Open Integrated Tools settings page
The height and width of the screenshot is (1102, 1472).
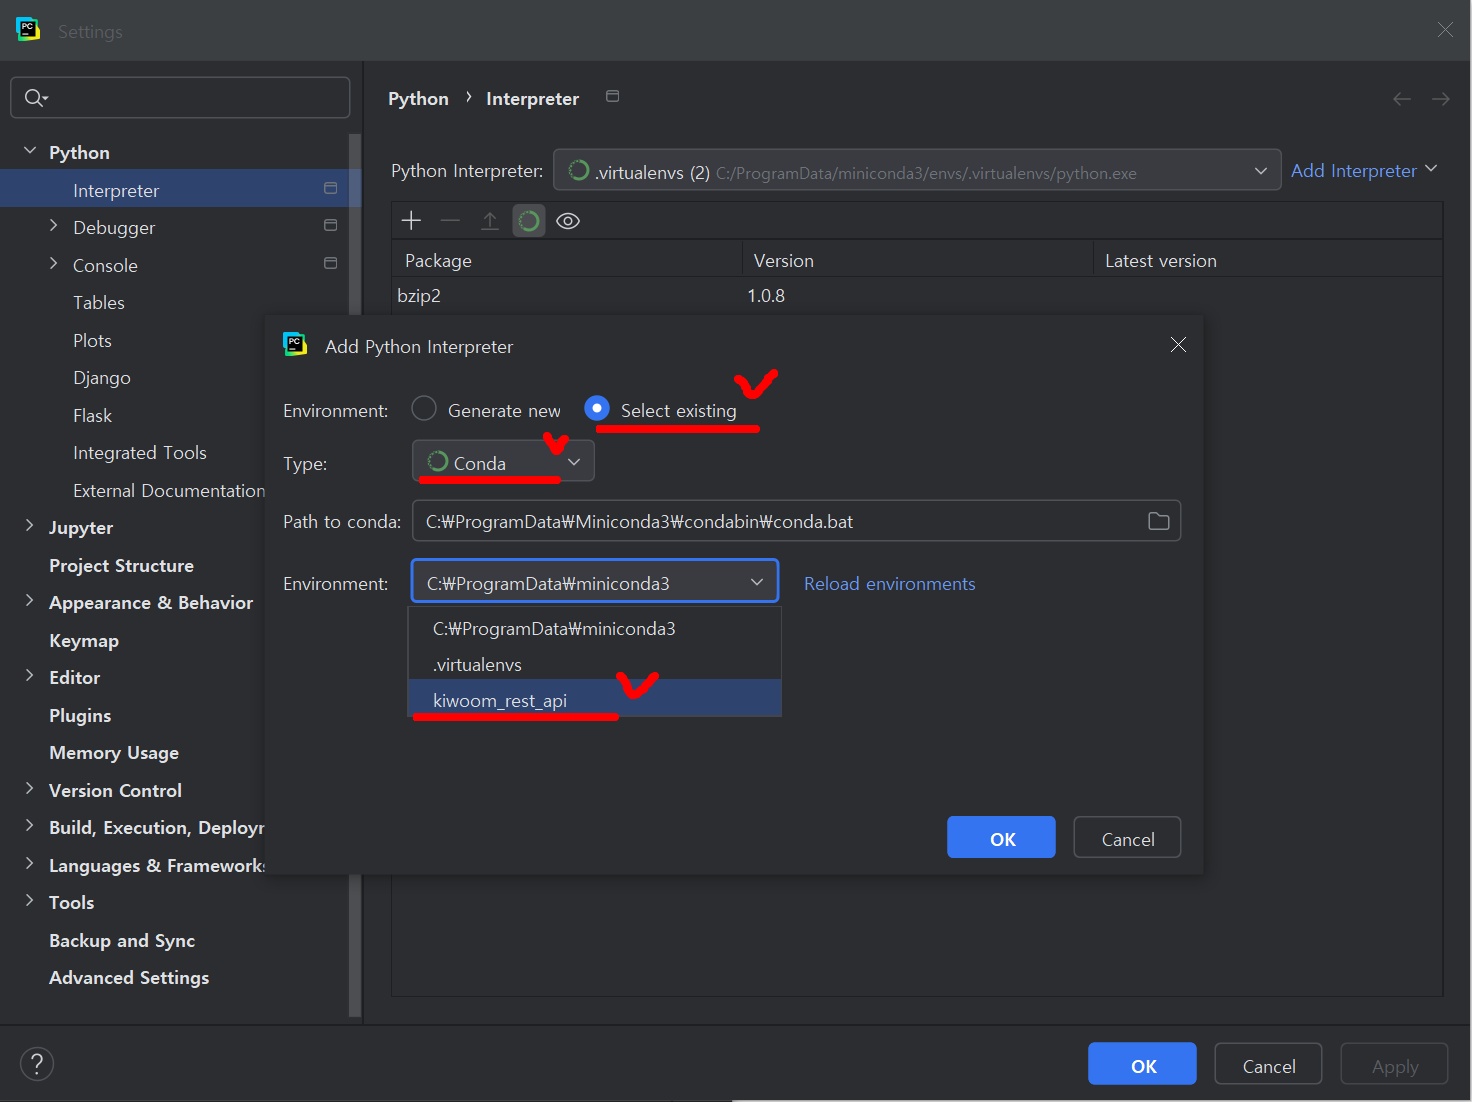pyautogui.click(x=140, y=453)
